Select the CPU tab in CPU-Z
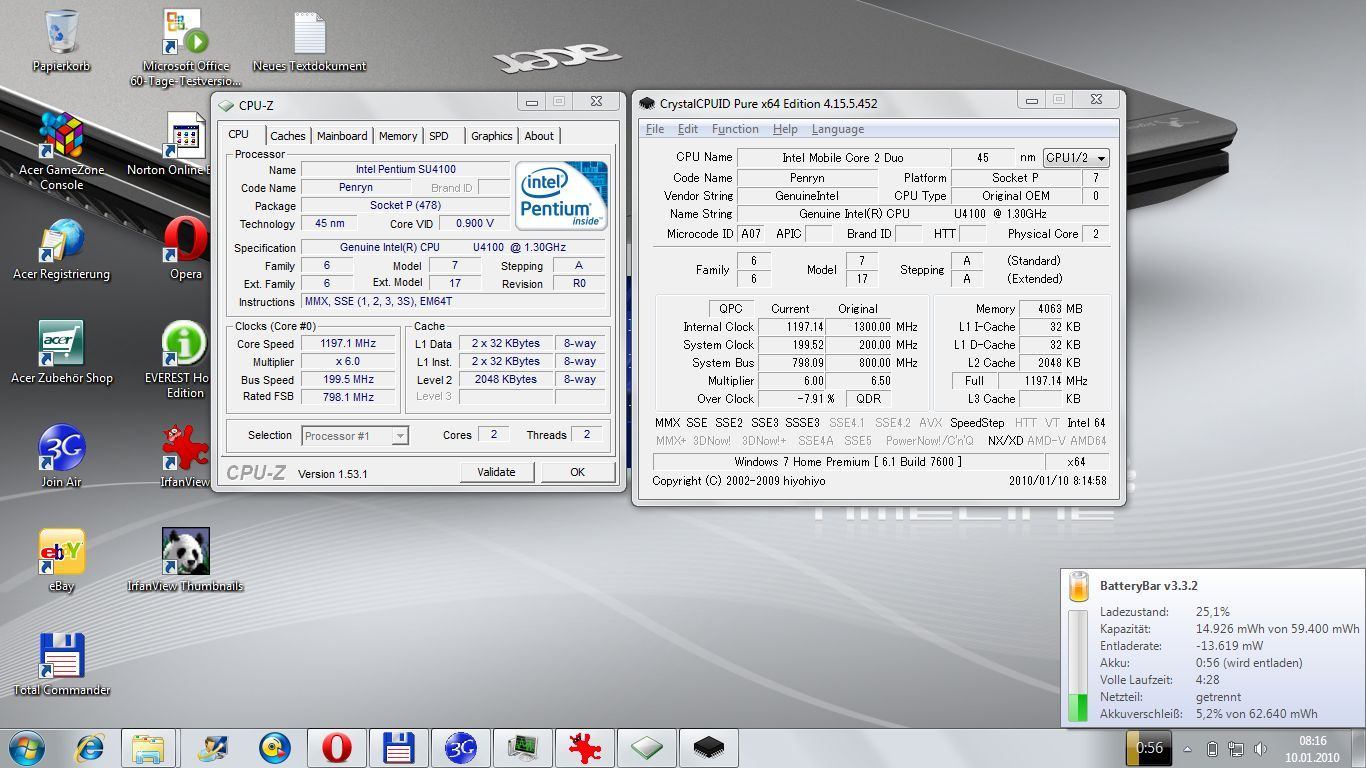This screenshot has width=1366, height=768. point(239,134)
